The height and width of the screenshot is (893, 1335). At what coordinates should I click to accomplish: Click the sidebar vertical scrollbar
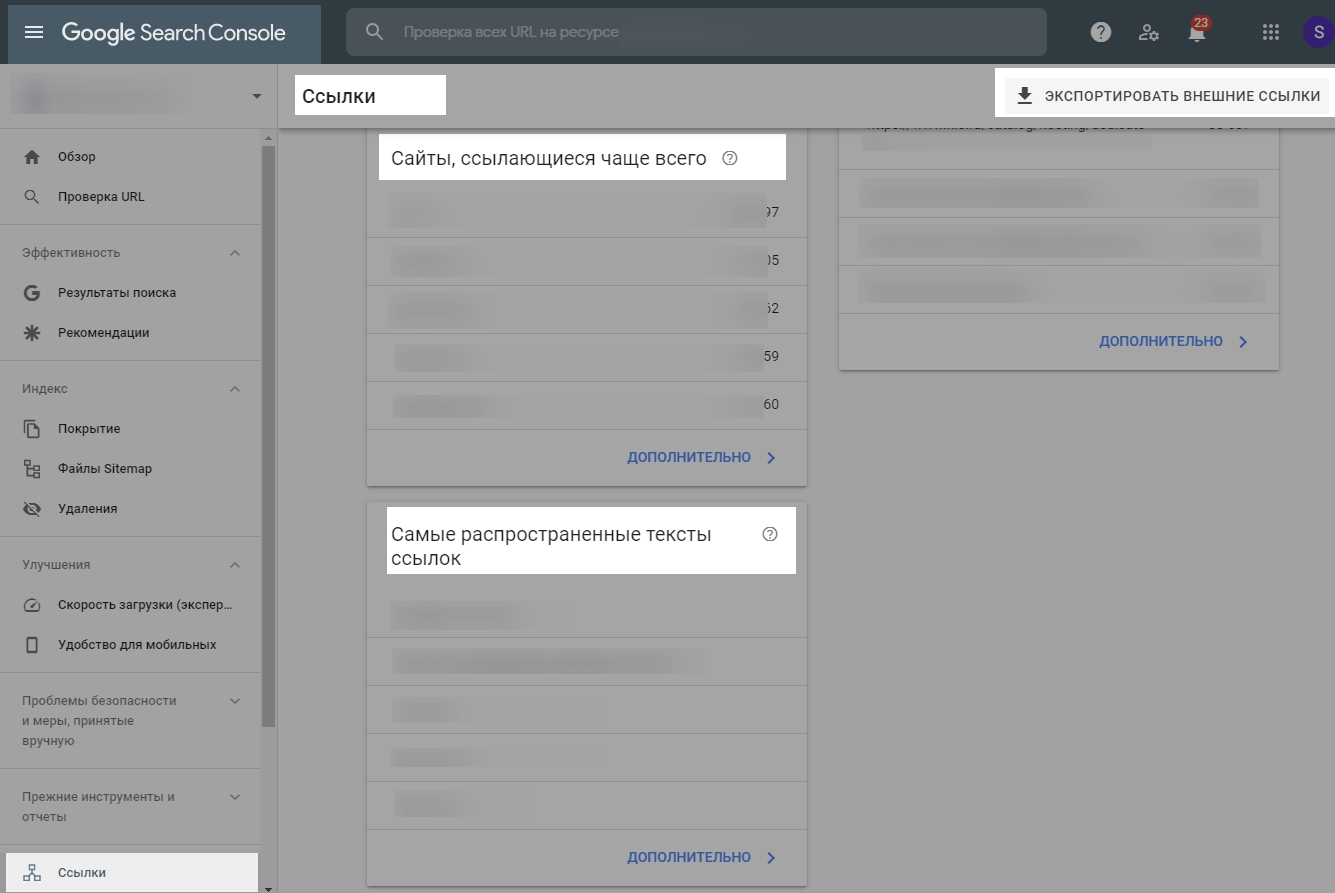point(268,435)
